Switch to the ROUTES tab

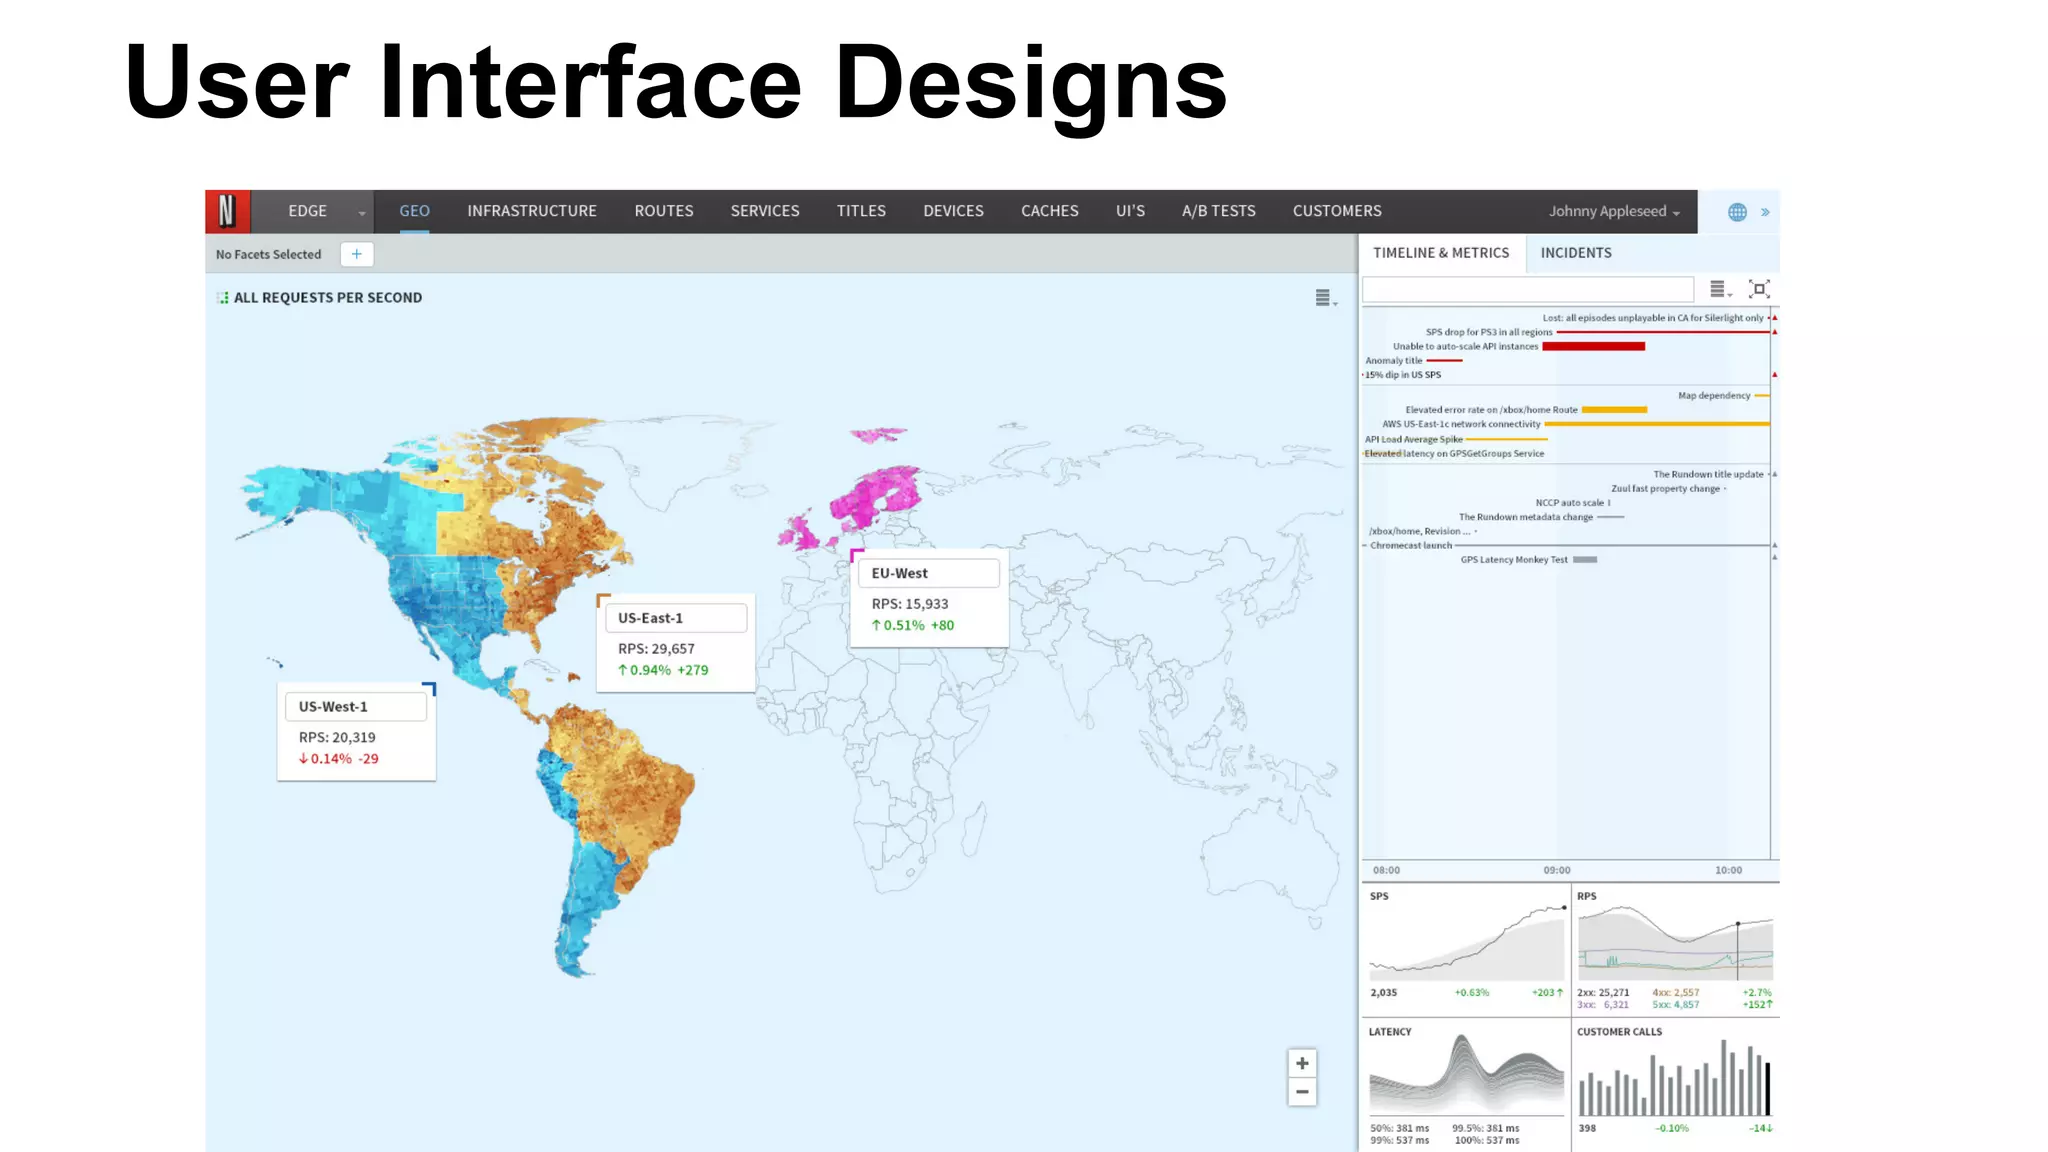tap(664, 211)
